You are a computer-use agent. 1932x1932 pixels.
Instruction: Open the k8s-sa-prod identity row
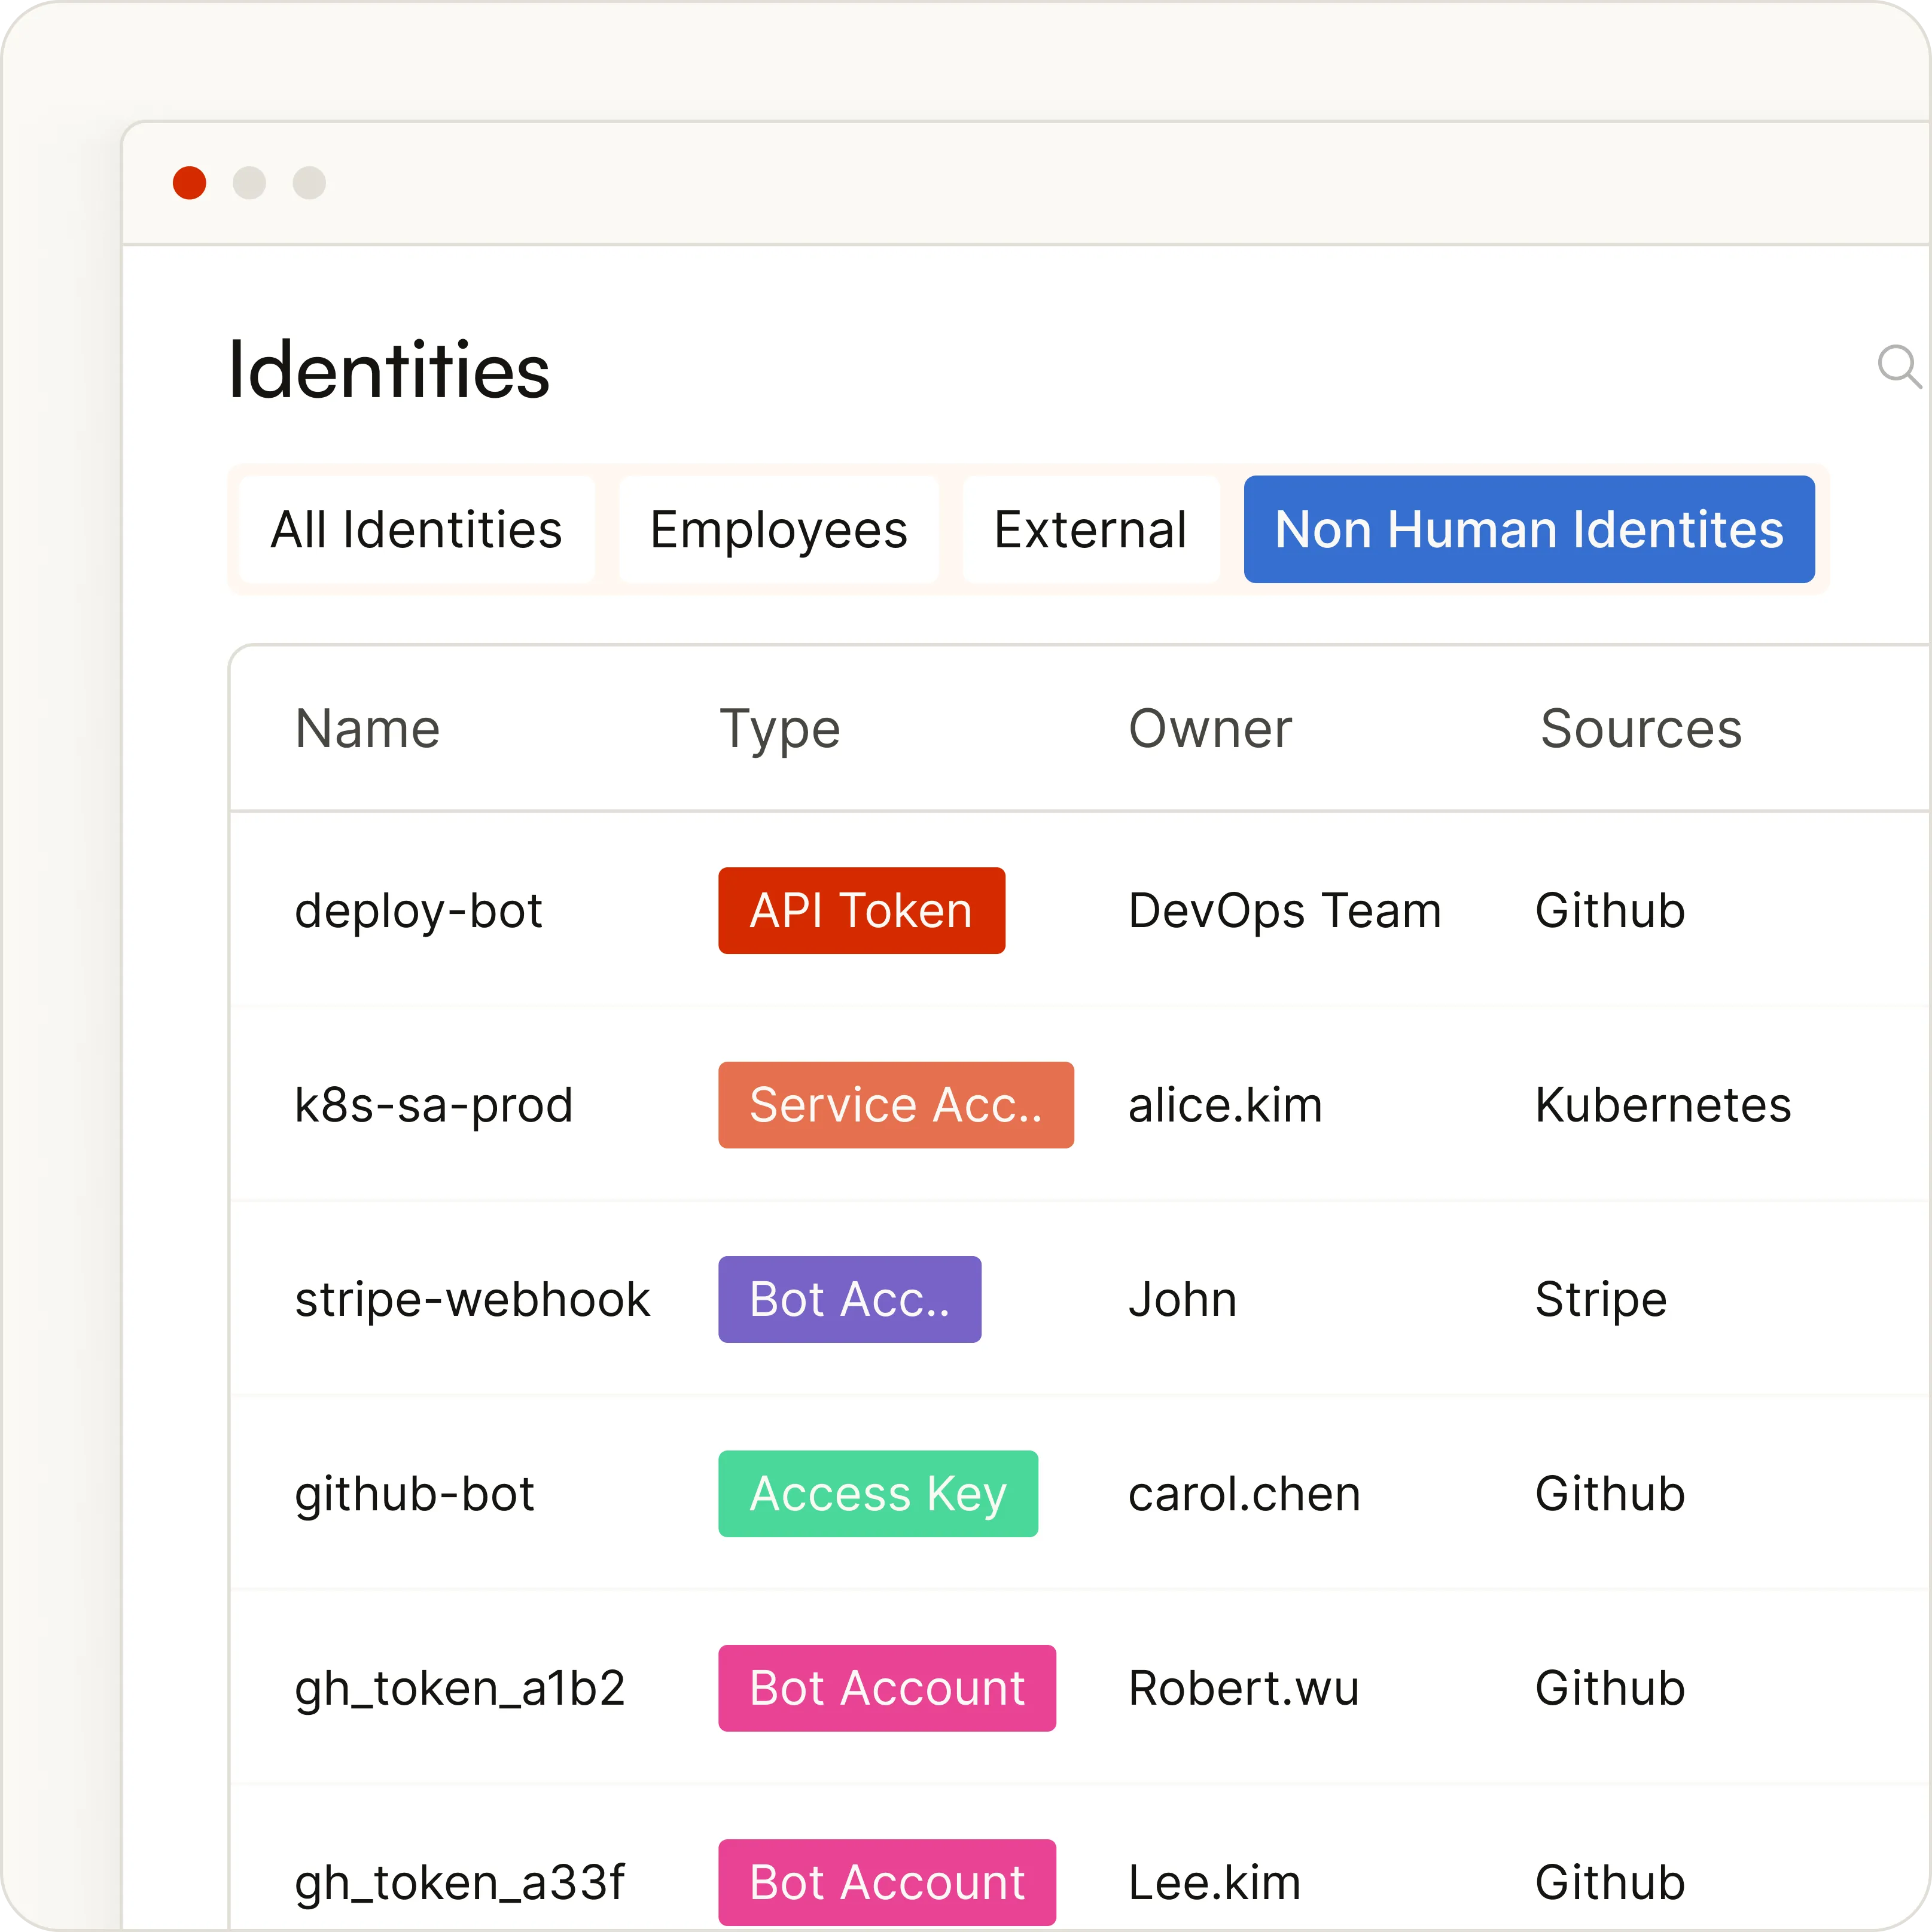433,1105
